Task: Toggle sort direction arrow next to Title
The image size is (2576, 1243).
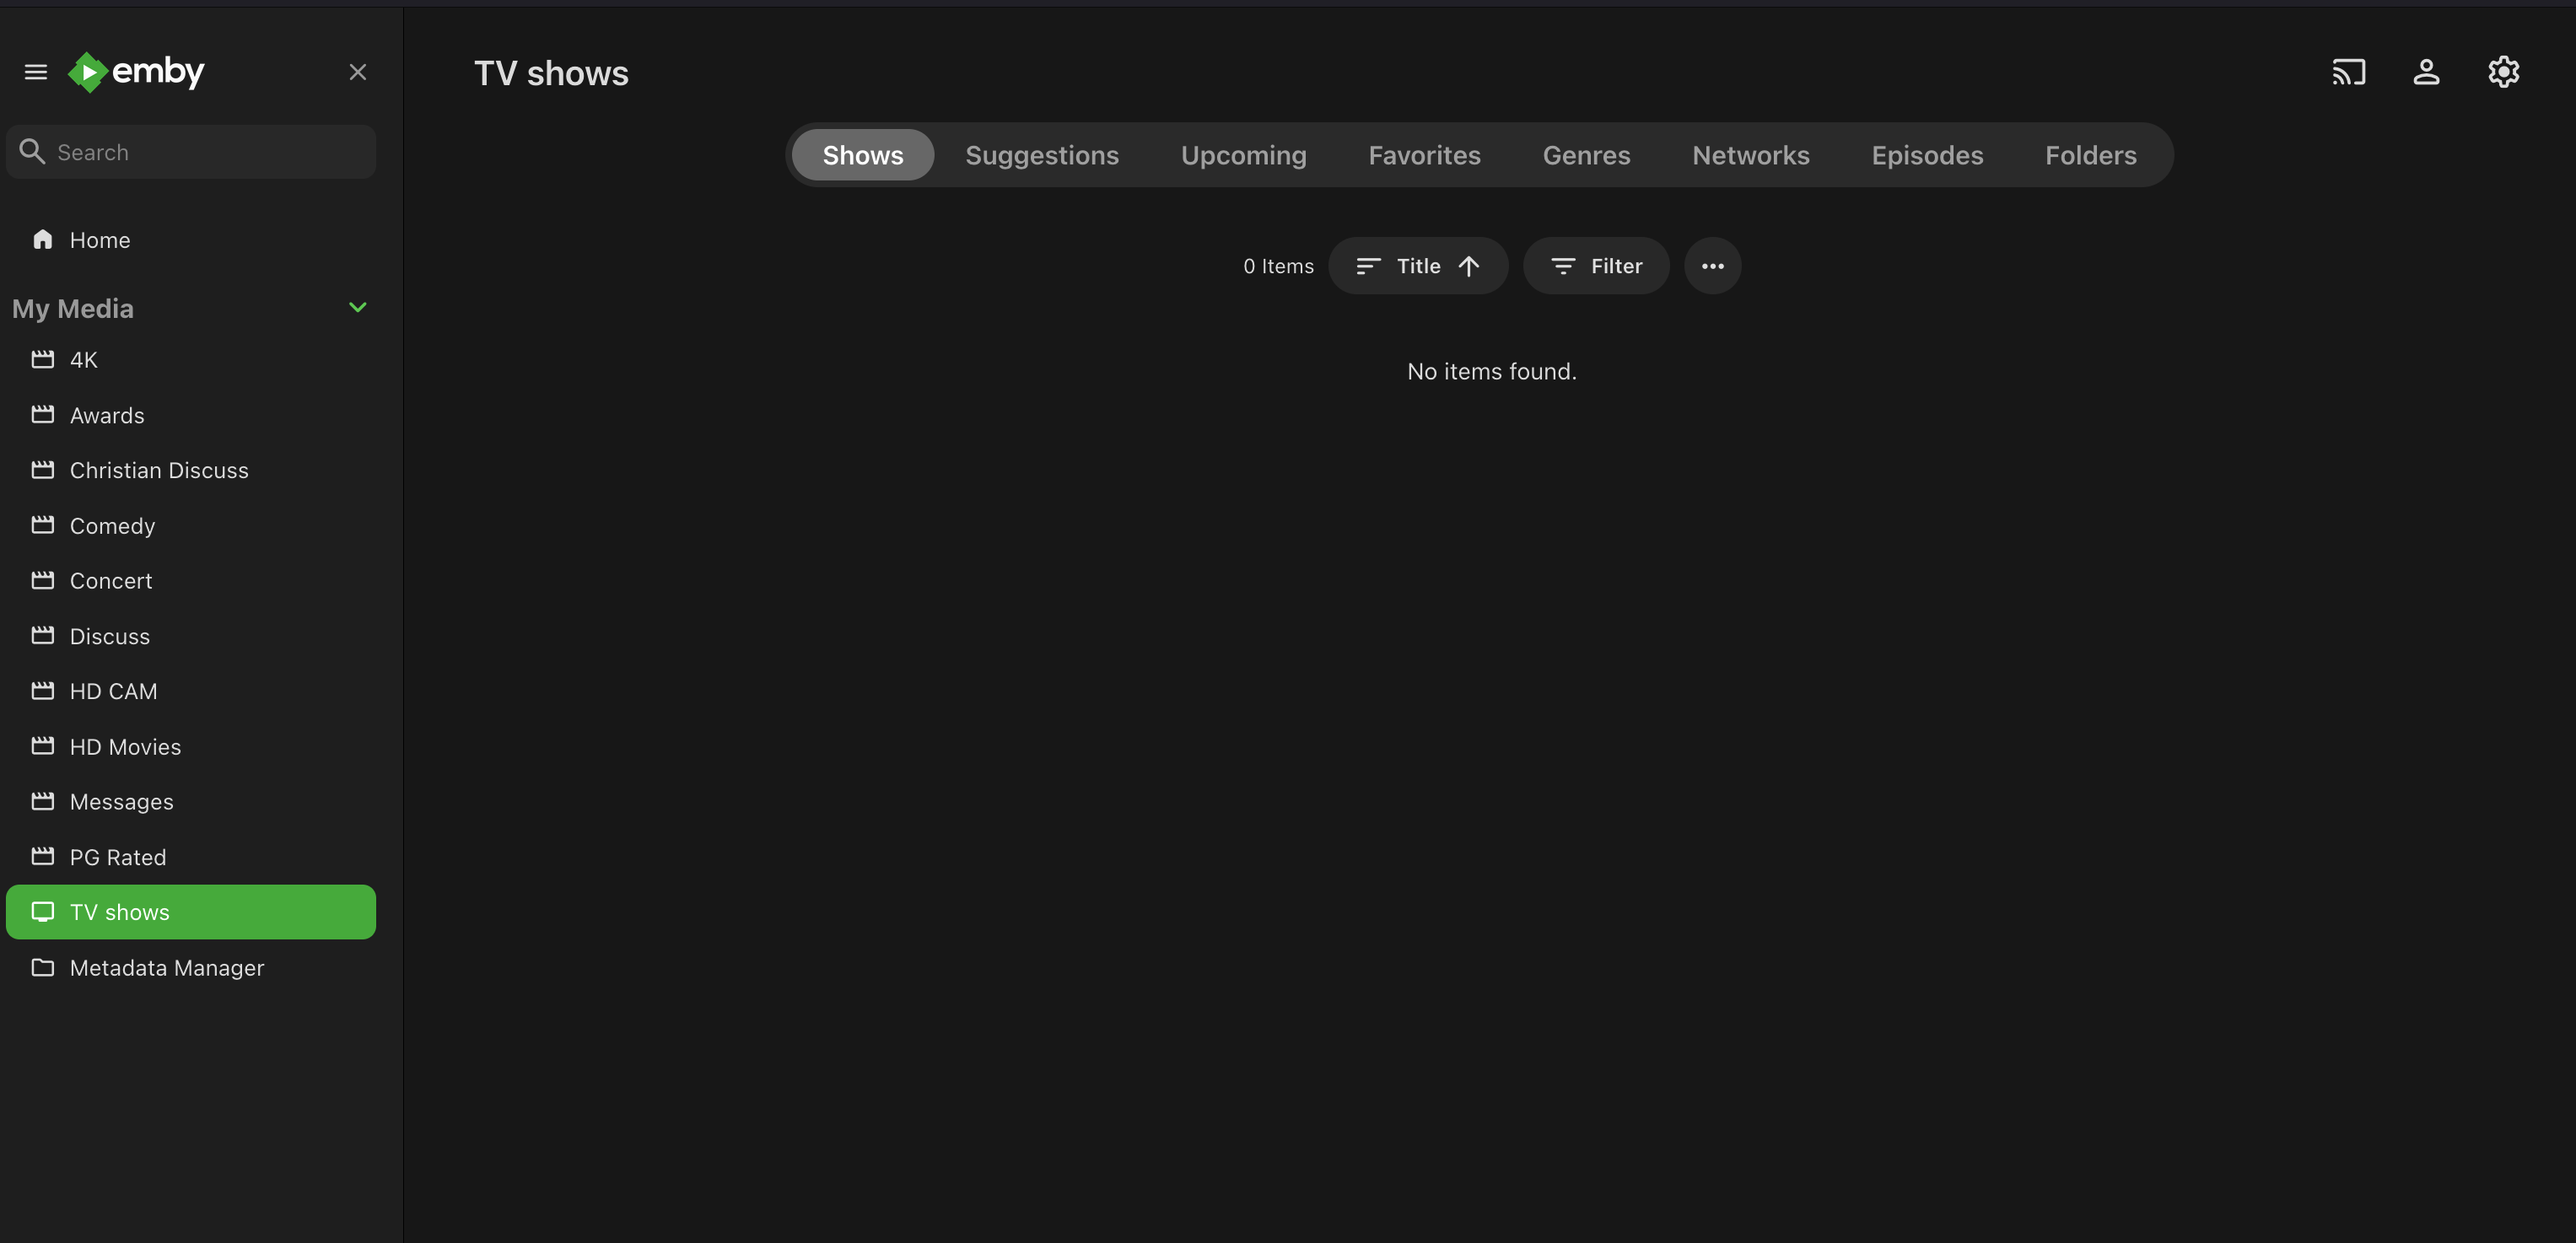Action: click(1468, 266)
